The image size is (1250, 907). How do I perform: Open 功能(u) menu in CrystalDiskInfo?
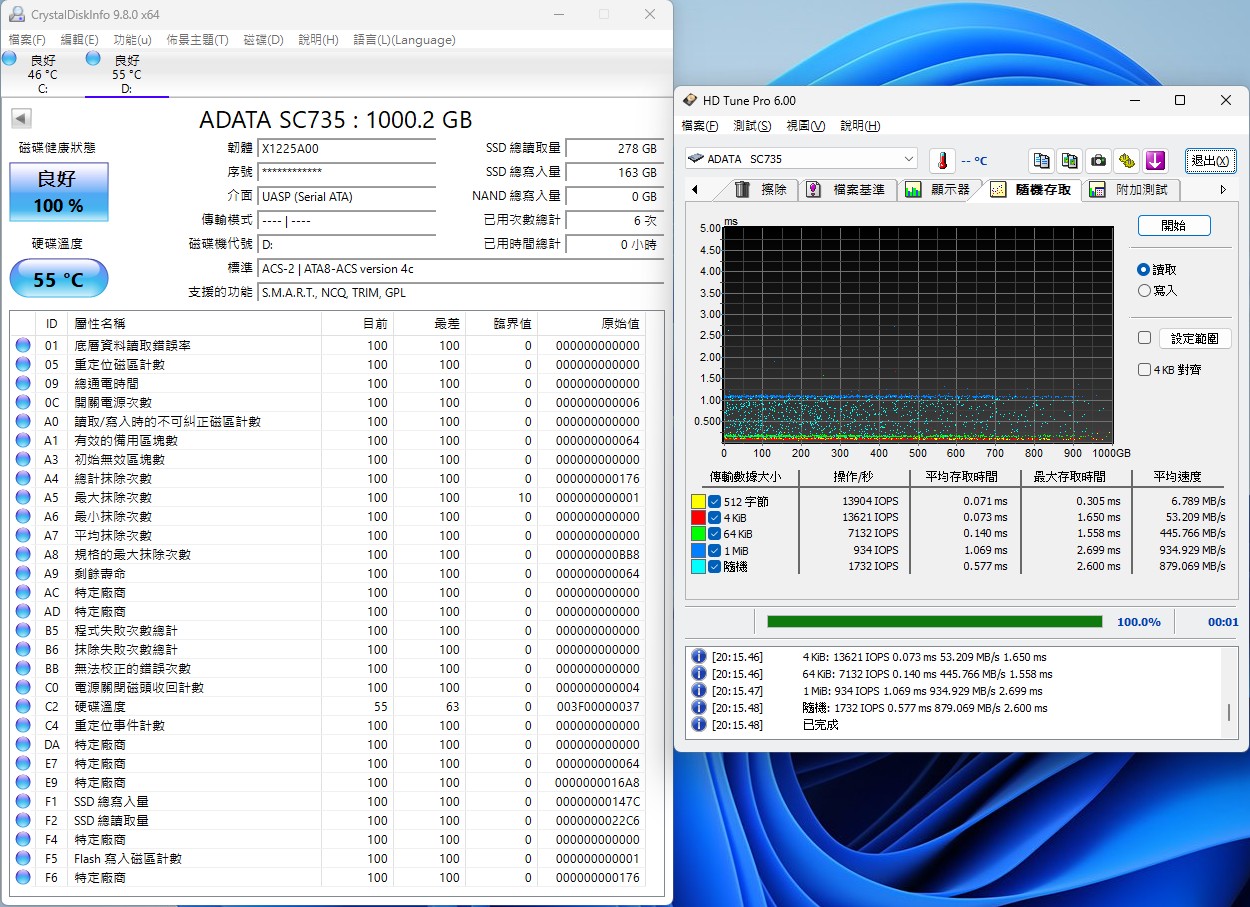[x=133, y=40]
